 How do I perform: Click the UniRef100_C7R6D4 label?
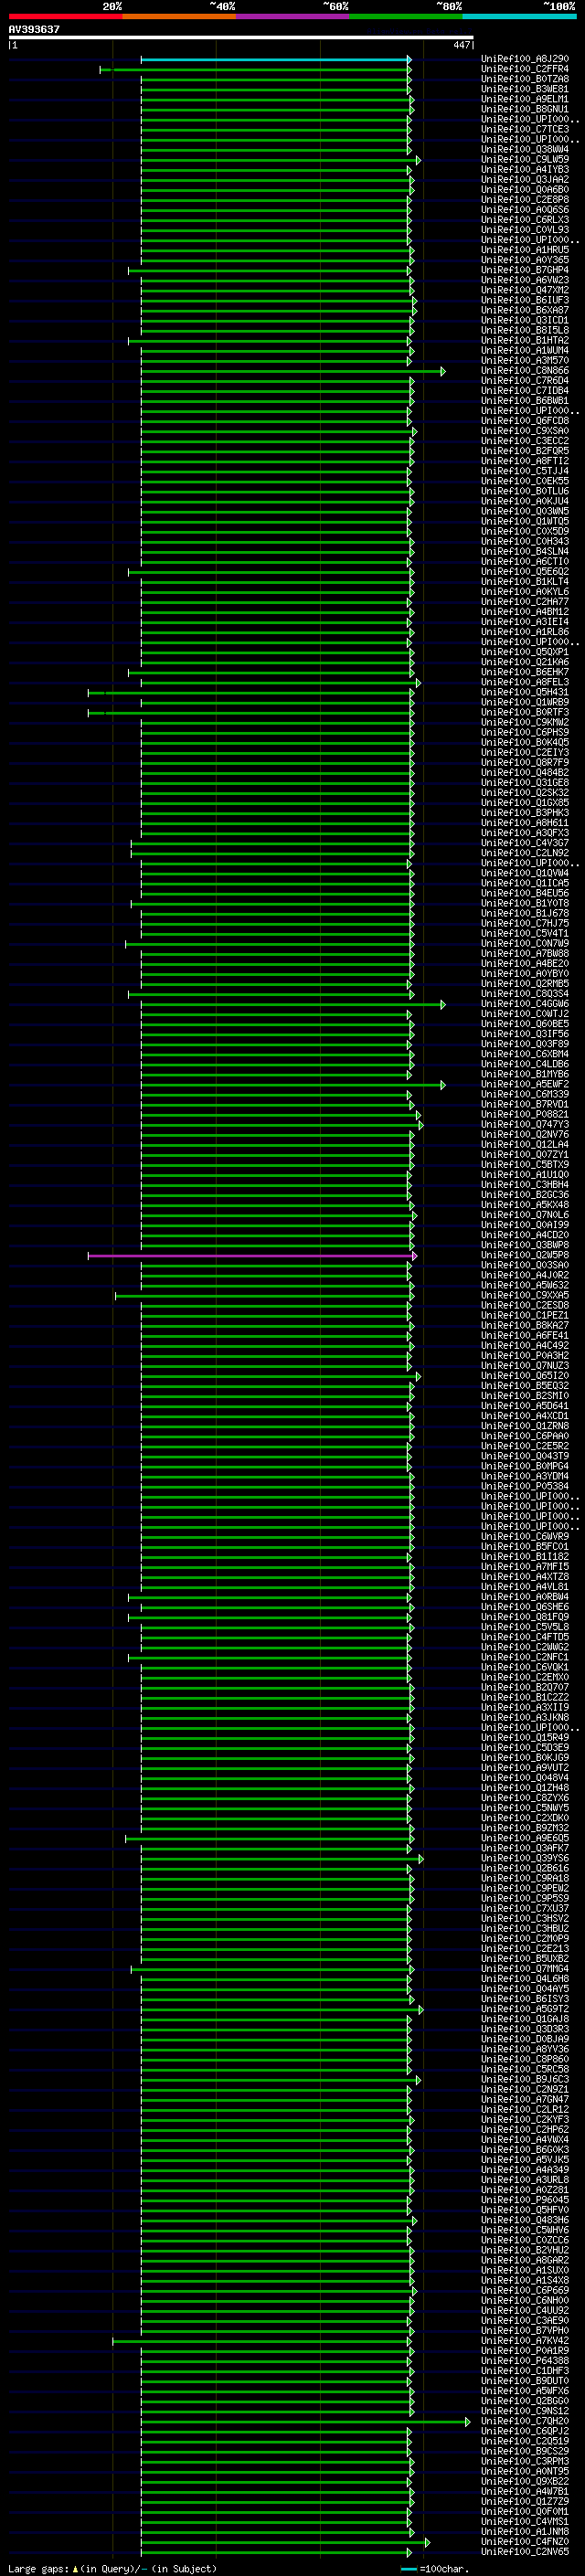[x=525, y=381]
